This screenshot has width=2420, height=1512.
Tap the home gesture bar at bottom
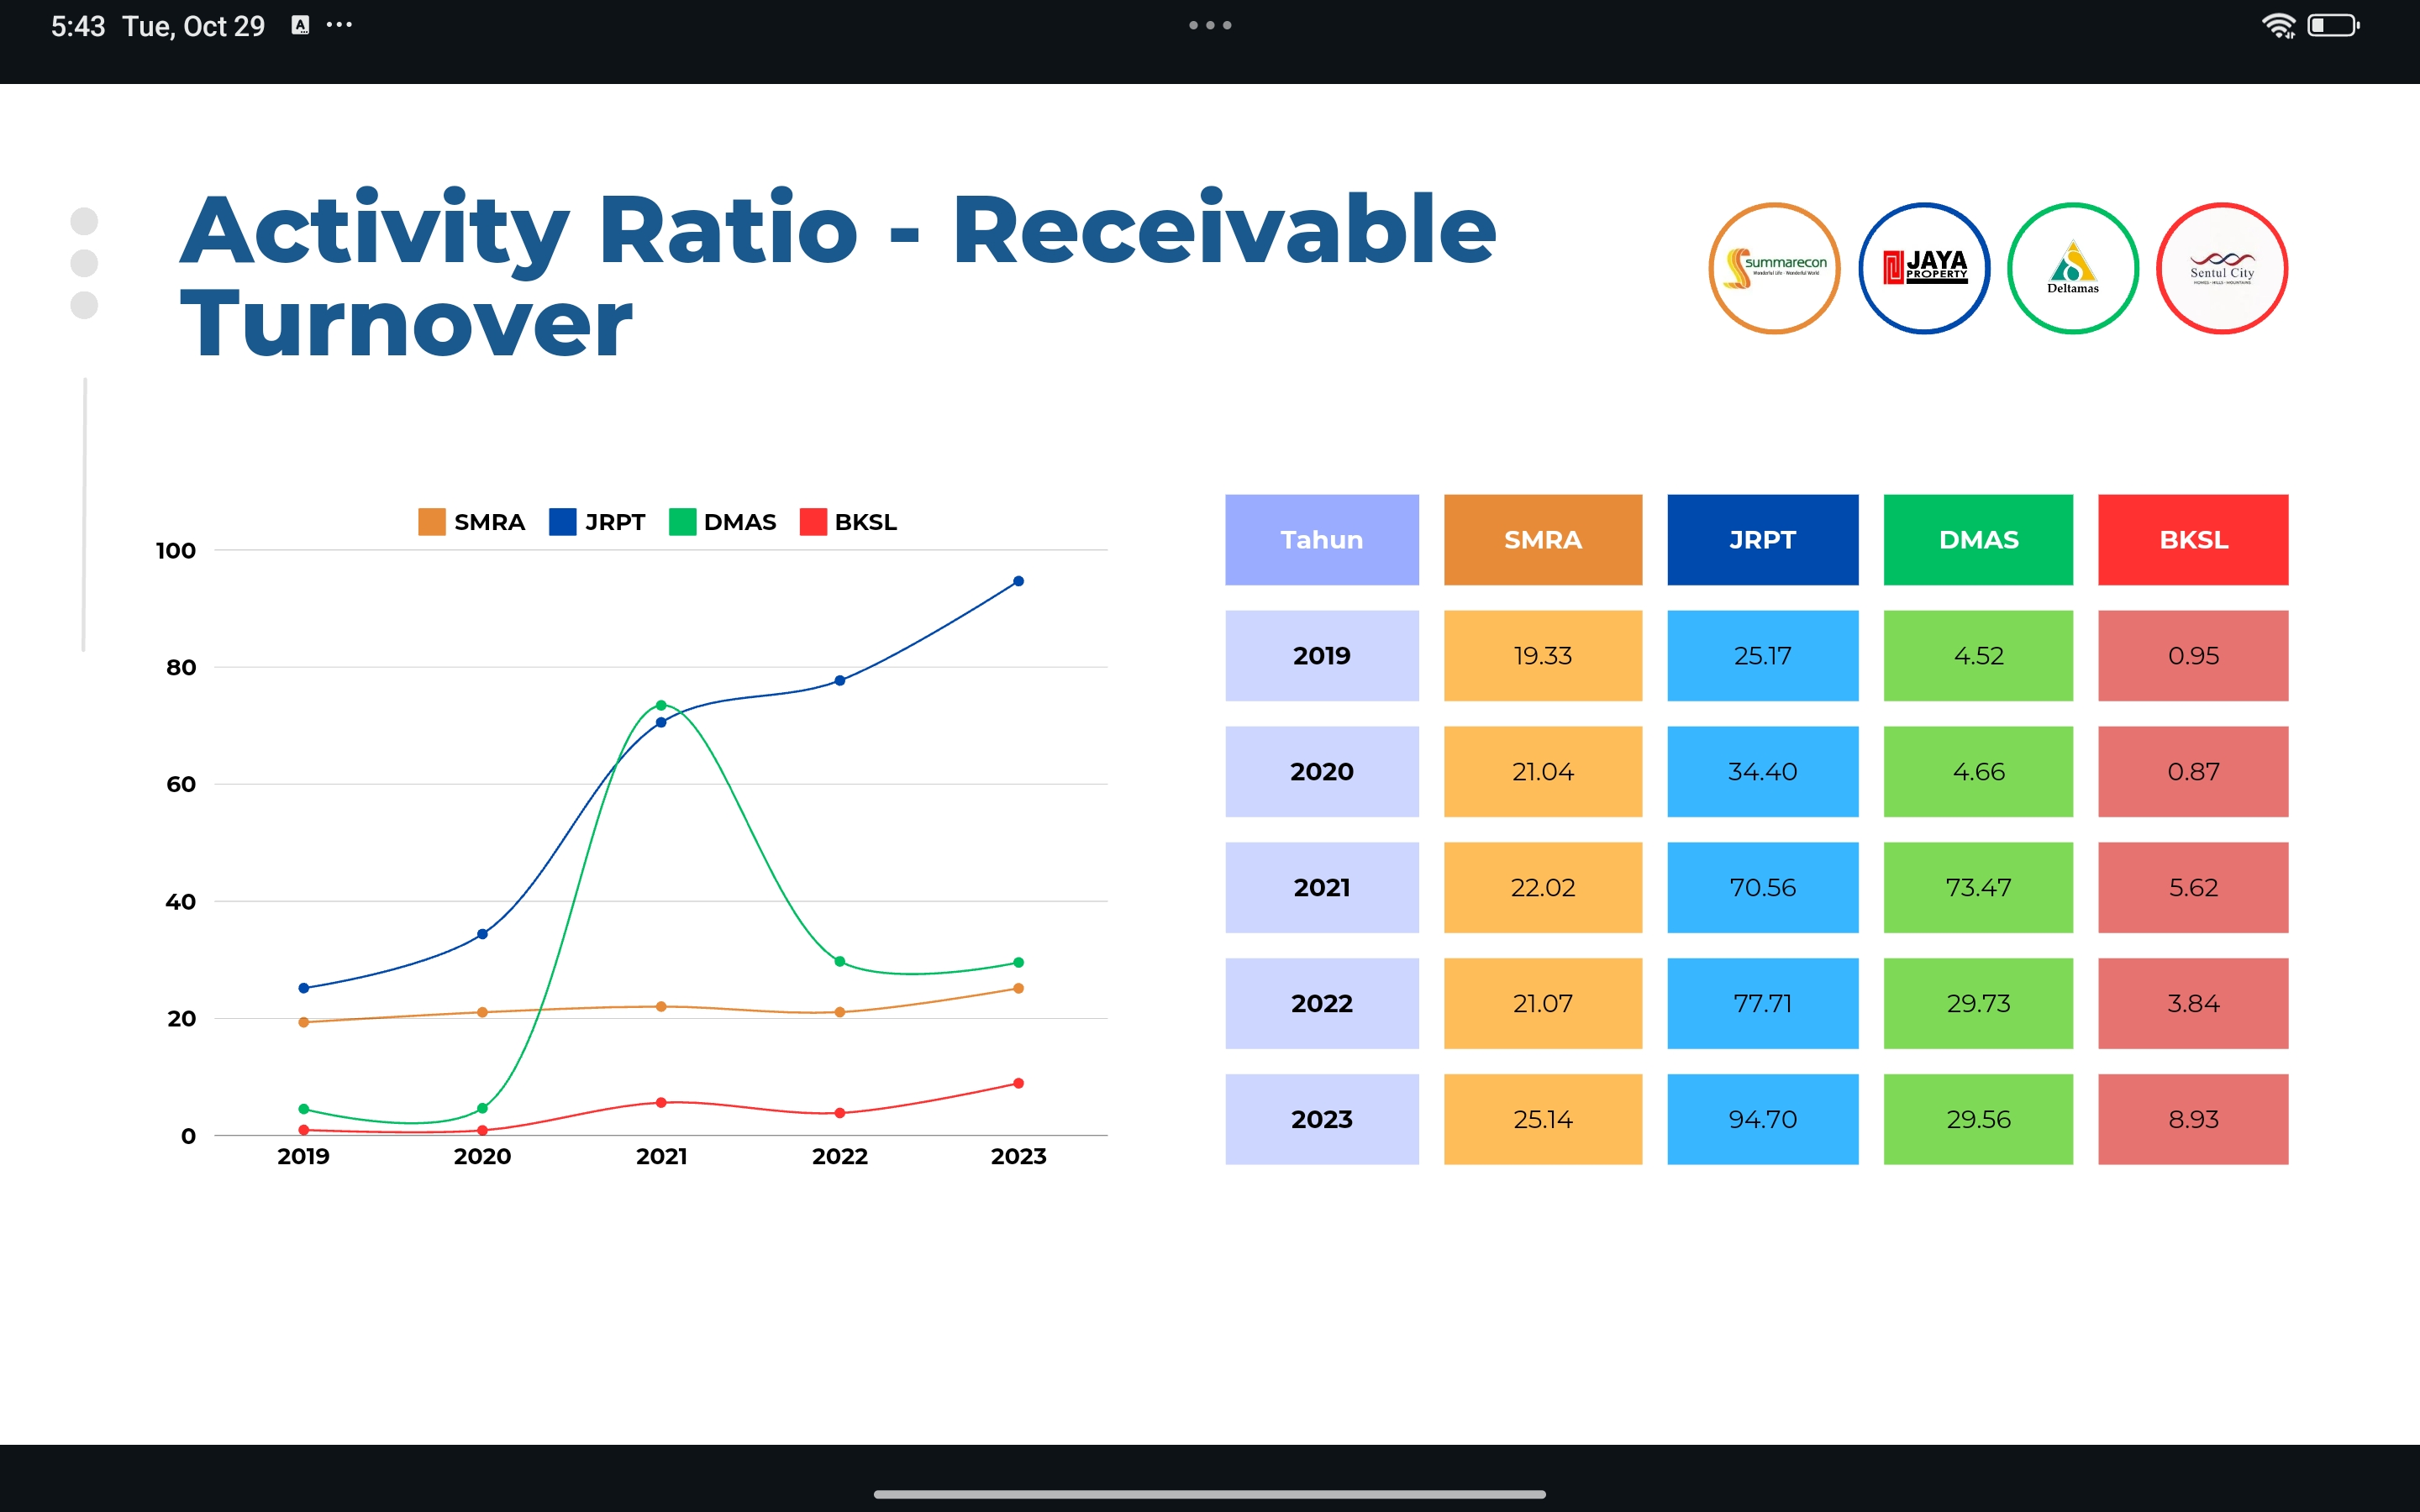pos(1210,1494)
